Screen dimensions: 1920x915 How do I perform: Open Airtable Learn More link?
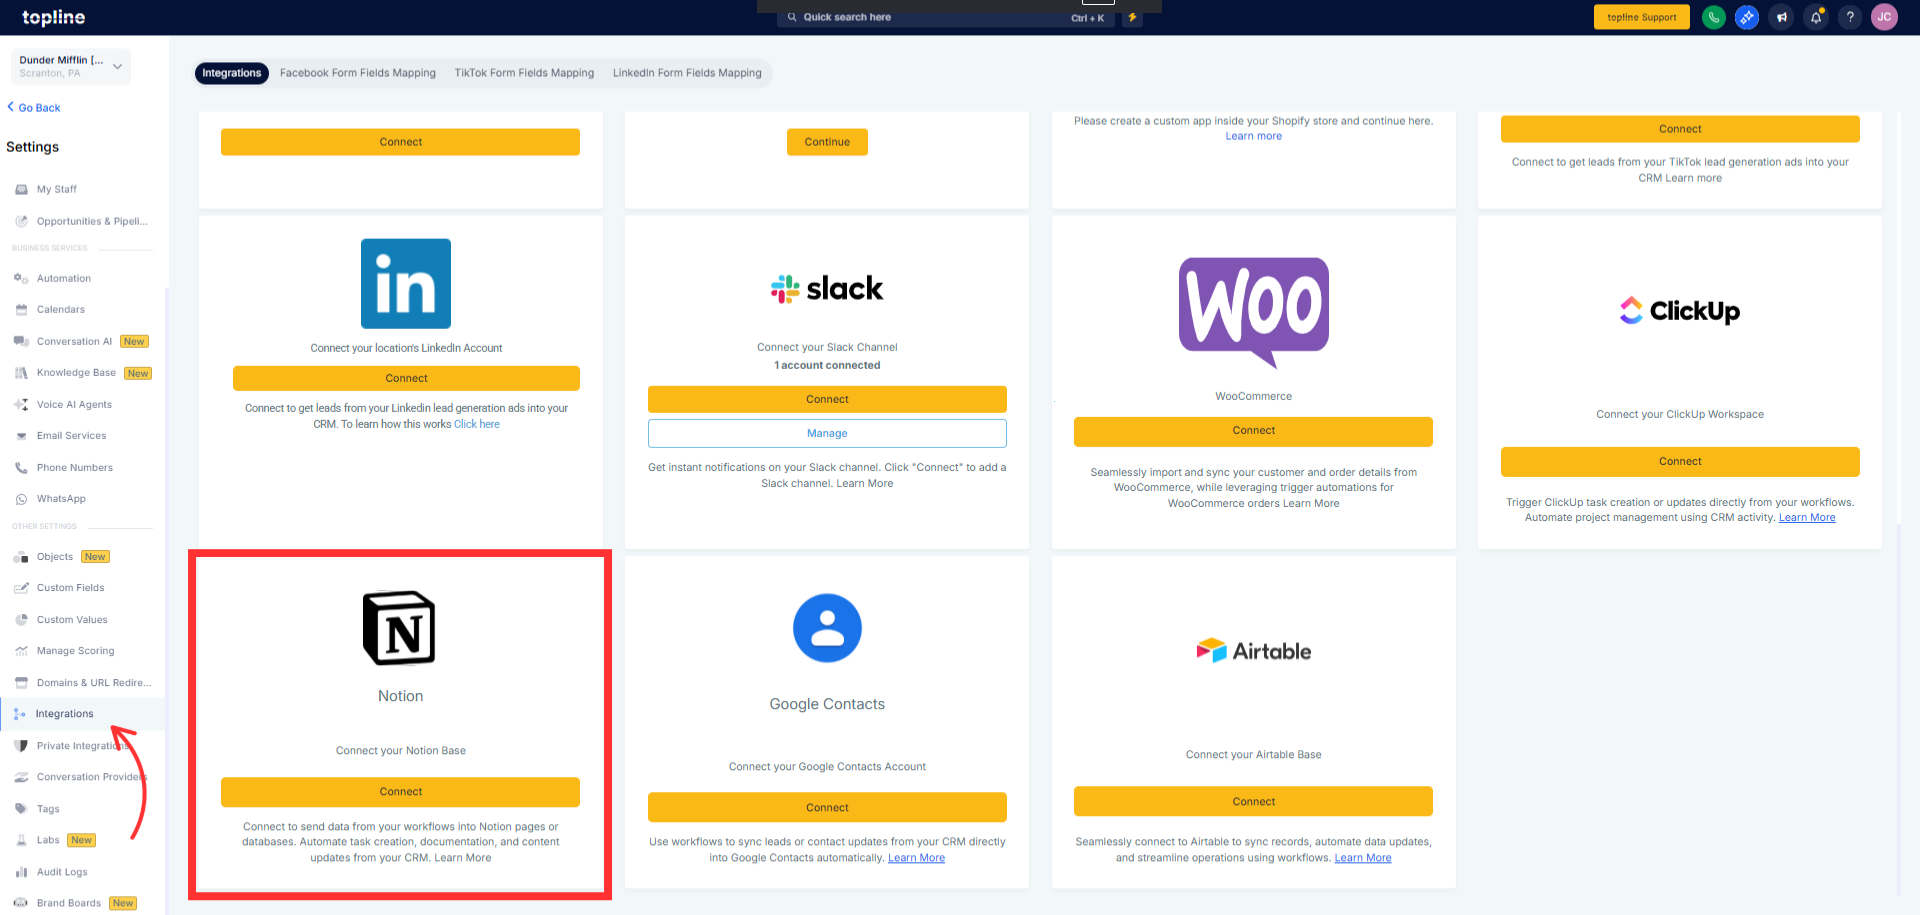point(1363,858)
